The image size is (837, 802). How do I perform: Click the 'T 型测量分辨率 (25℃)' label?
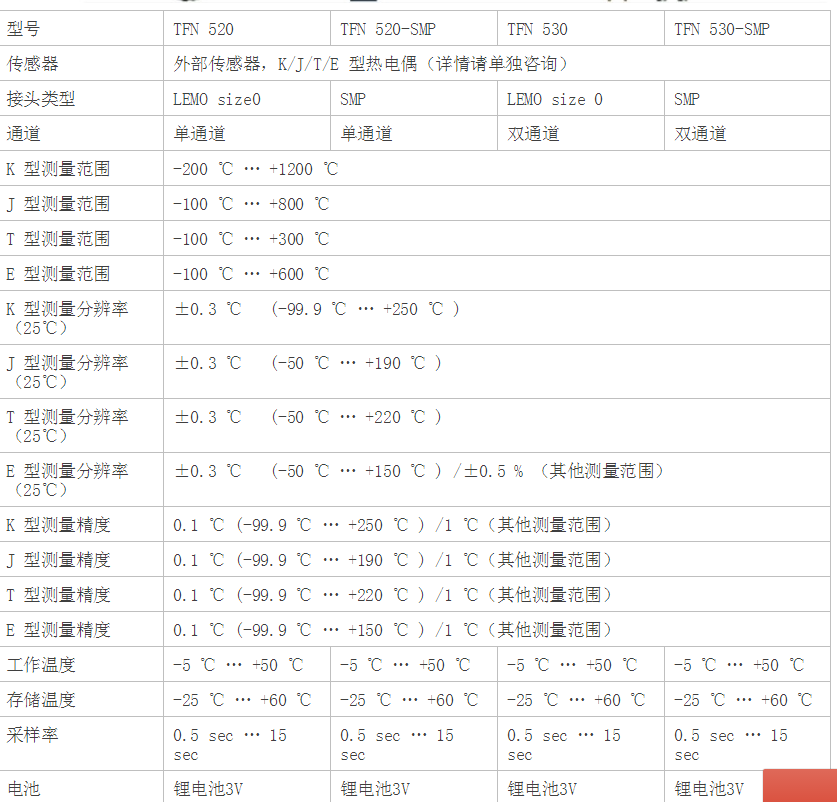pos(67,426)
